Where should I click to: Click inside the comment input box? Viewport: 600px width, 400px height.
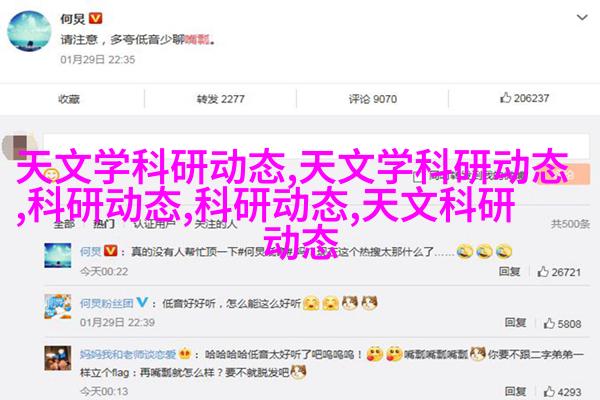point(316,146)
